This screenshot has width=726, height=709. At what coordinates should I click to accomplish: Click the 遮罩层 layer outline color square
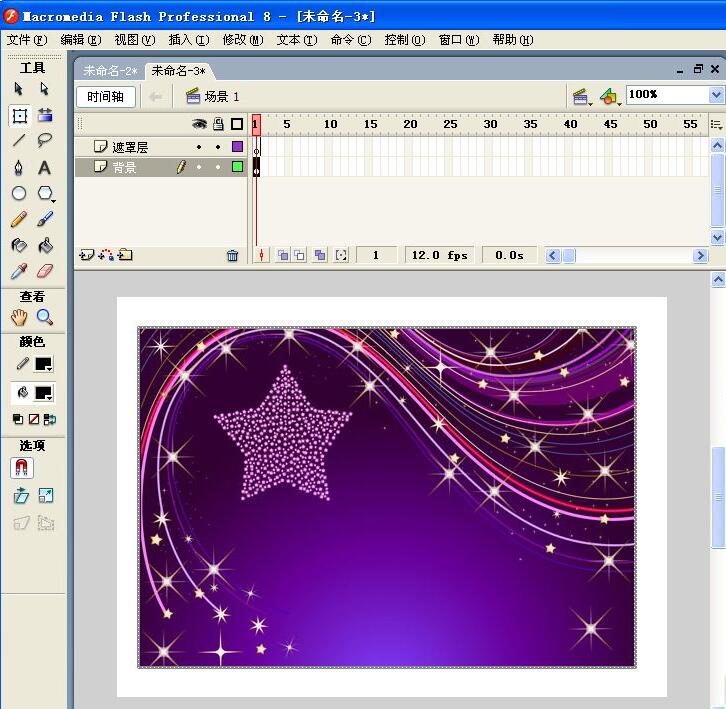(x=237, y=147)
